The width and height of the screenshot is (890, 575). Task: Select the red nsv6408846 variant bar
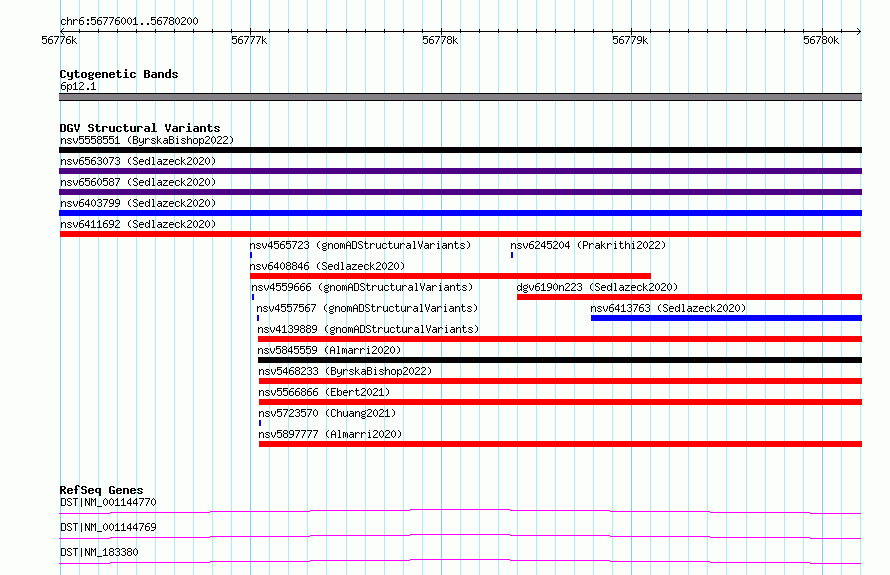point(451,276)
